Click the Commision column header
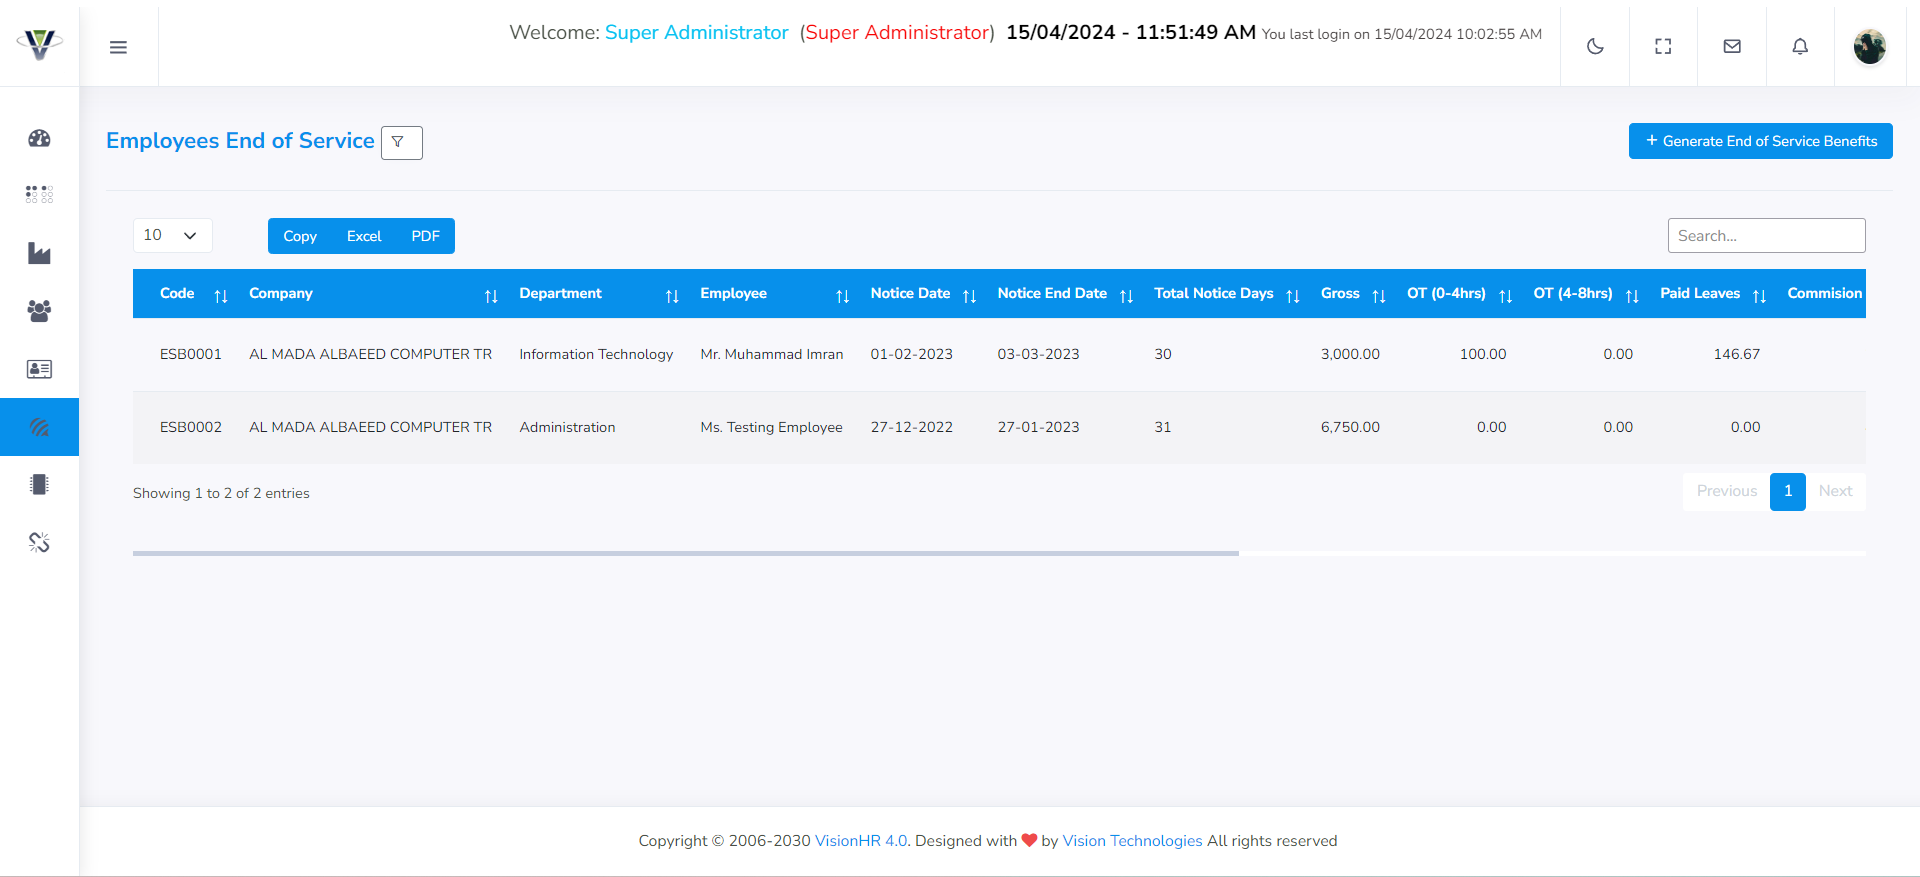 [1824, 294]
